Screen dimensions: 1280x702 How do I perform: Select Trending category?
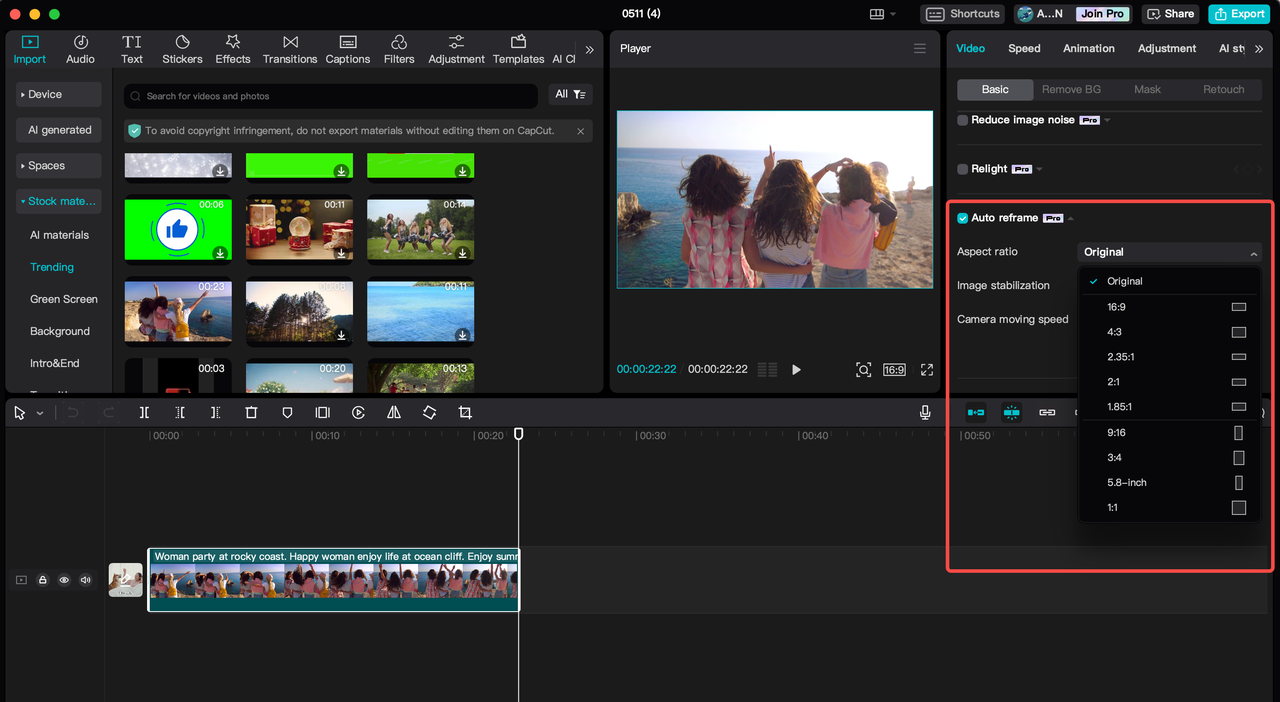(52, 267)
